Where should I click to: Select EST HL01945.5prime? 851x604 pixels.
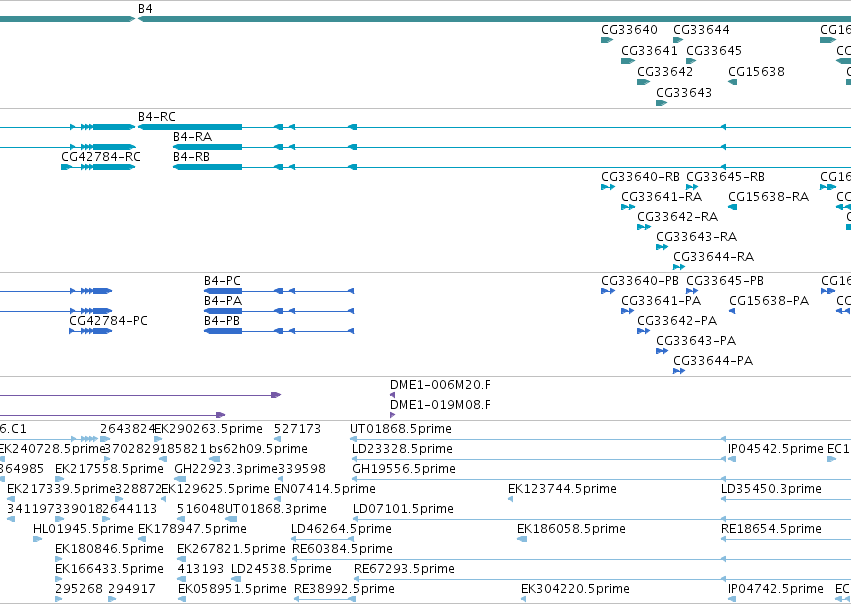pos(83,529)
